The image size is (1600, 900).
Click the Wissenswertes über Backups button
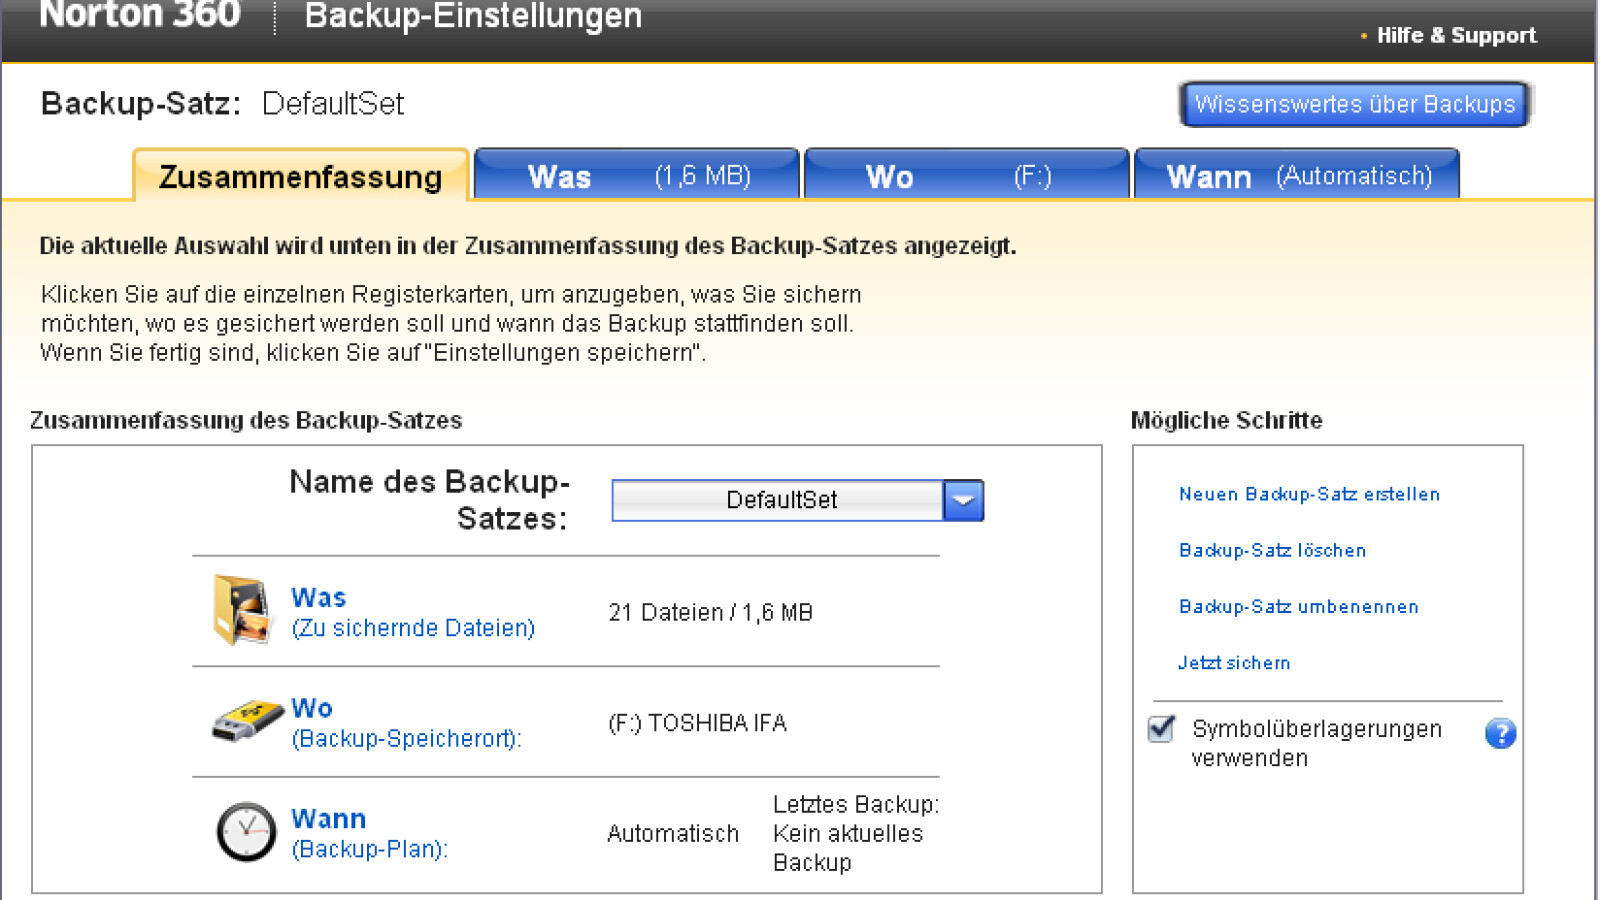pyautogui.click(x=1354, y=105)
